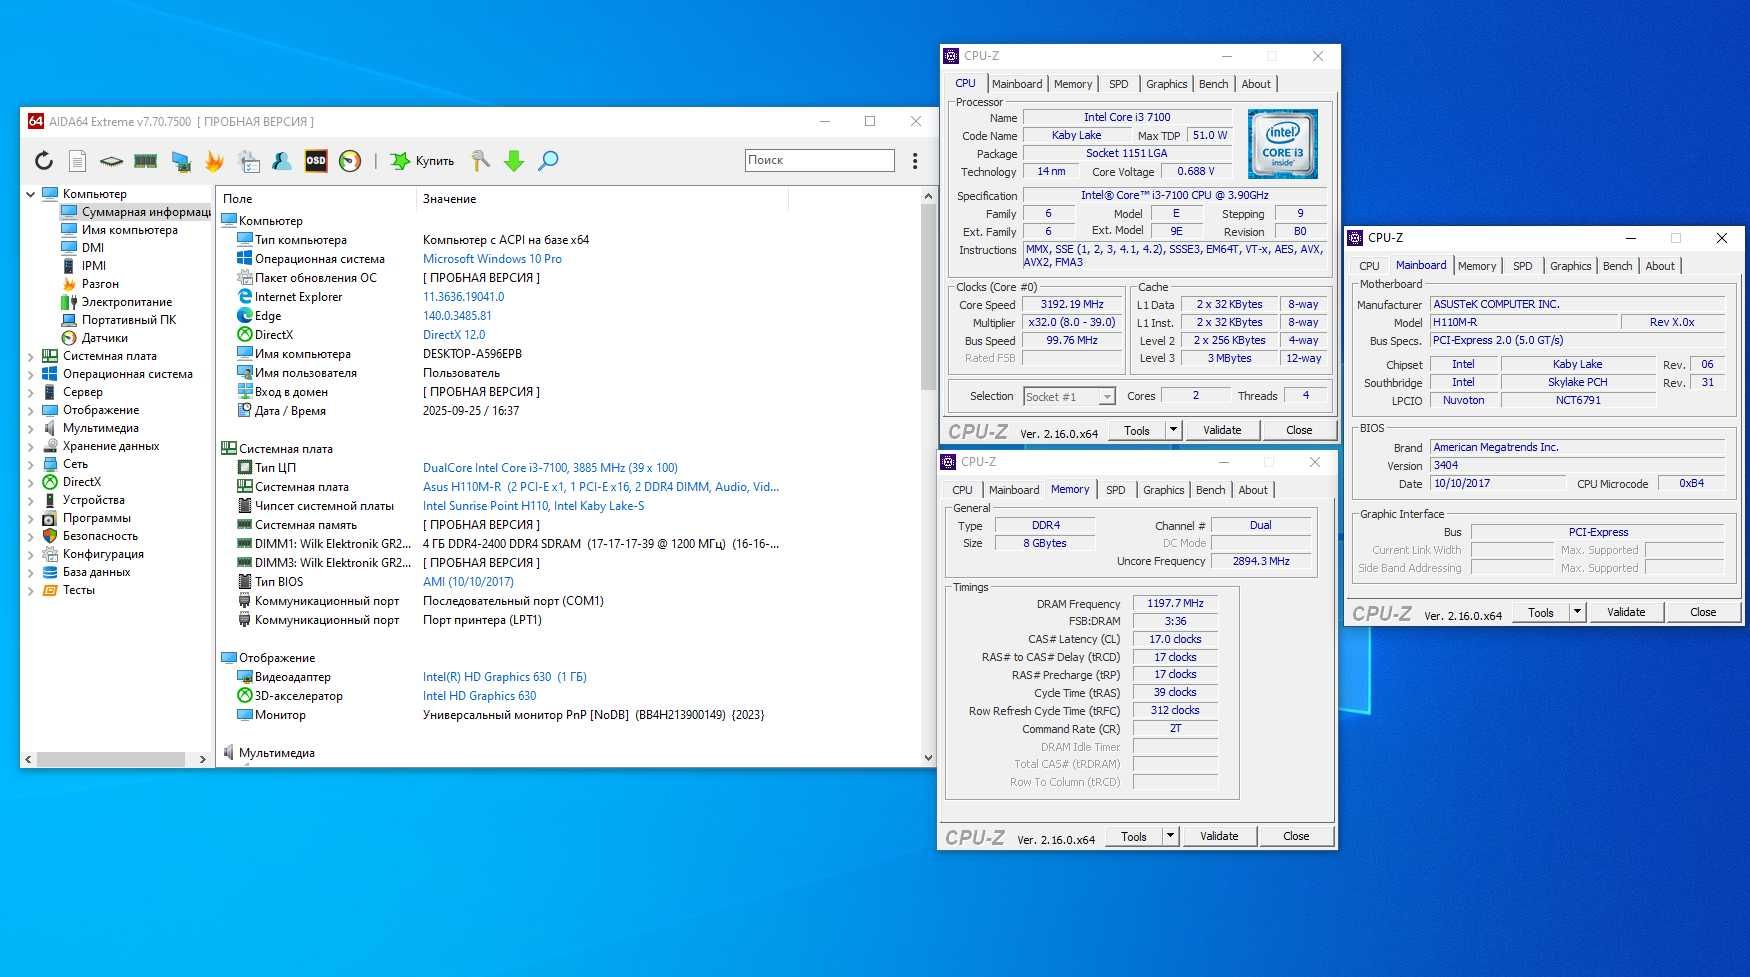Click the Значение column header
The height and width of the screenshot is (977, 1750).
point(602,199)
